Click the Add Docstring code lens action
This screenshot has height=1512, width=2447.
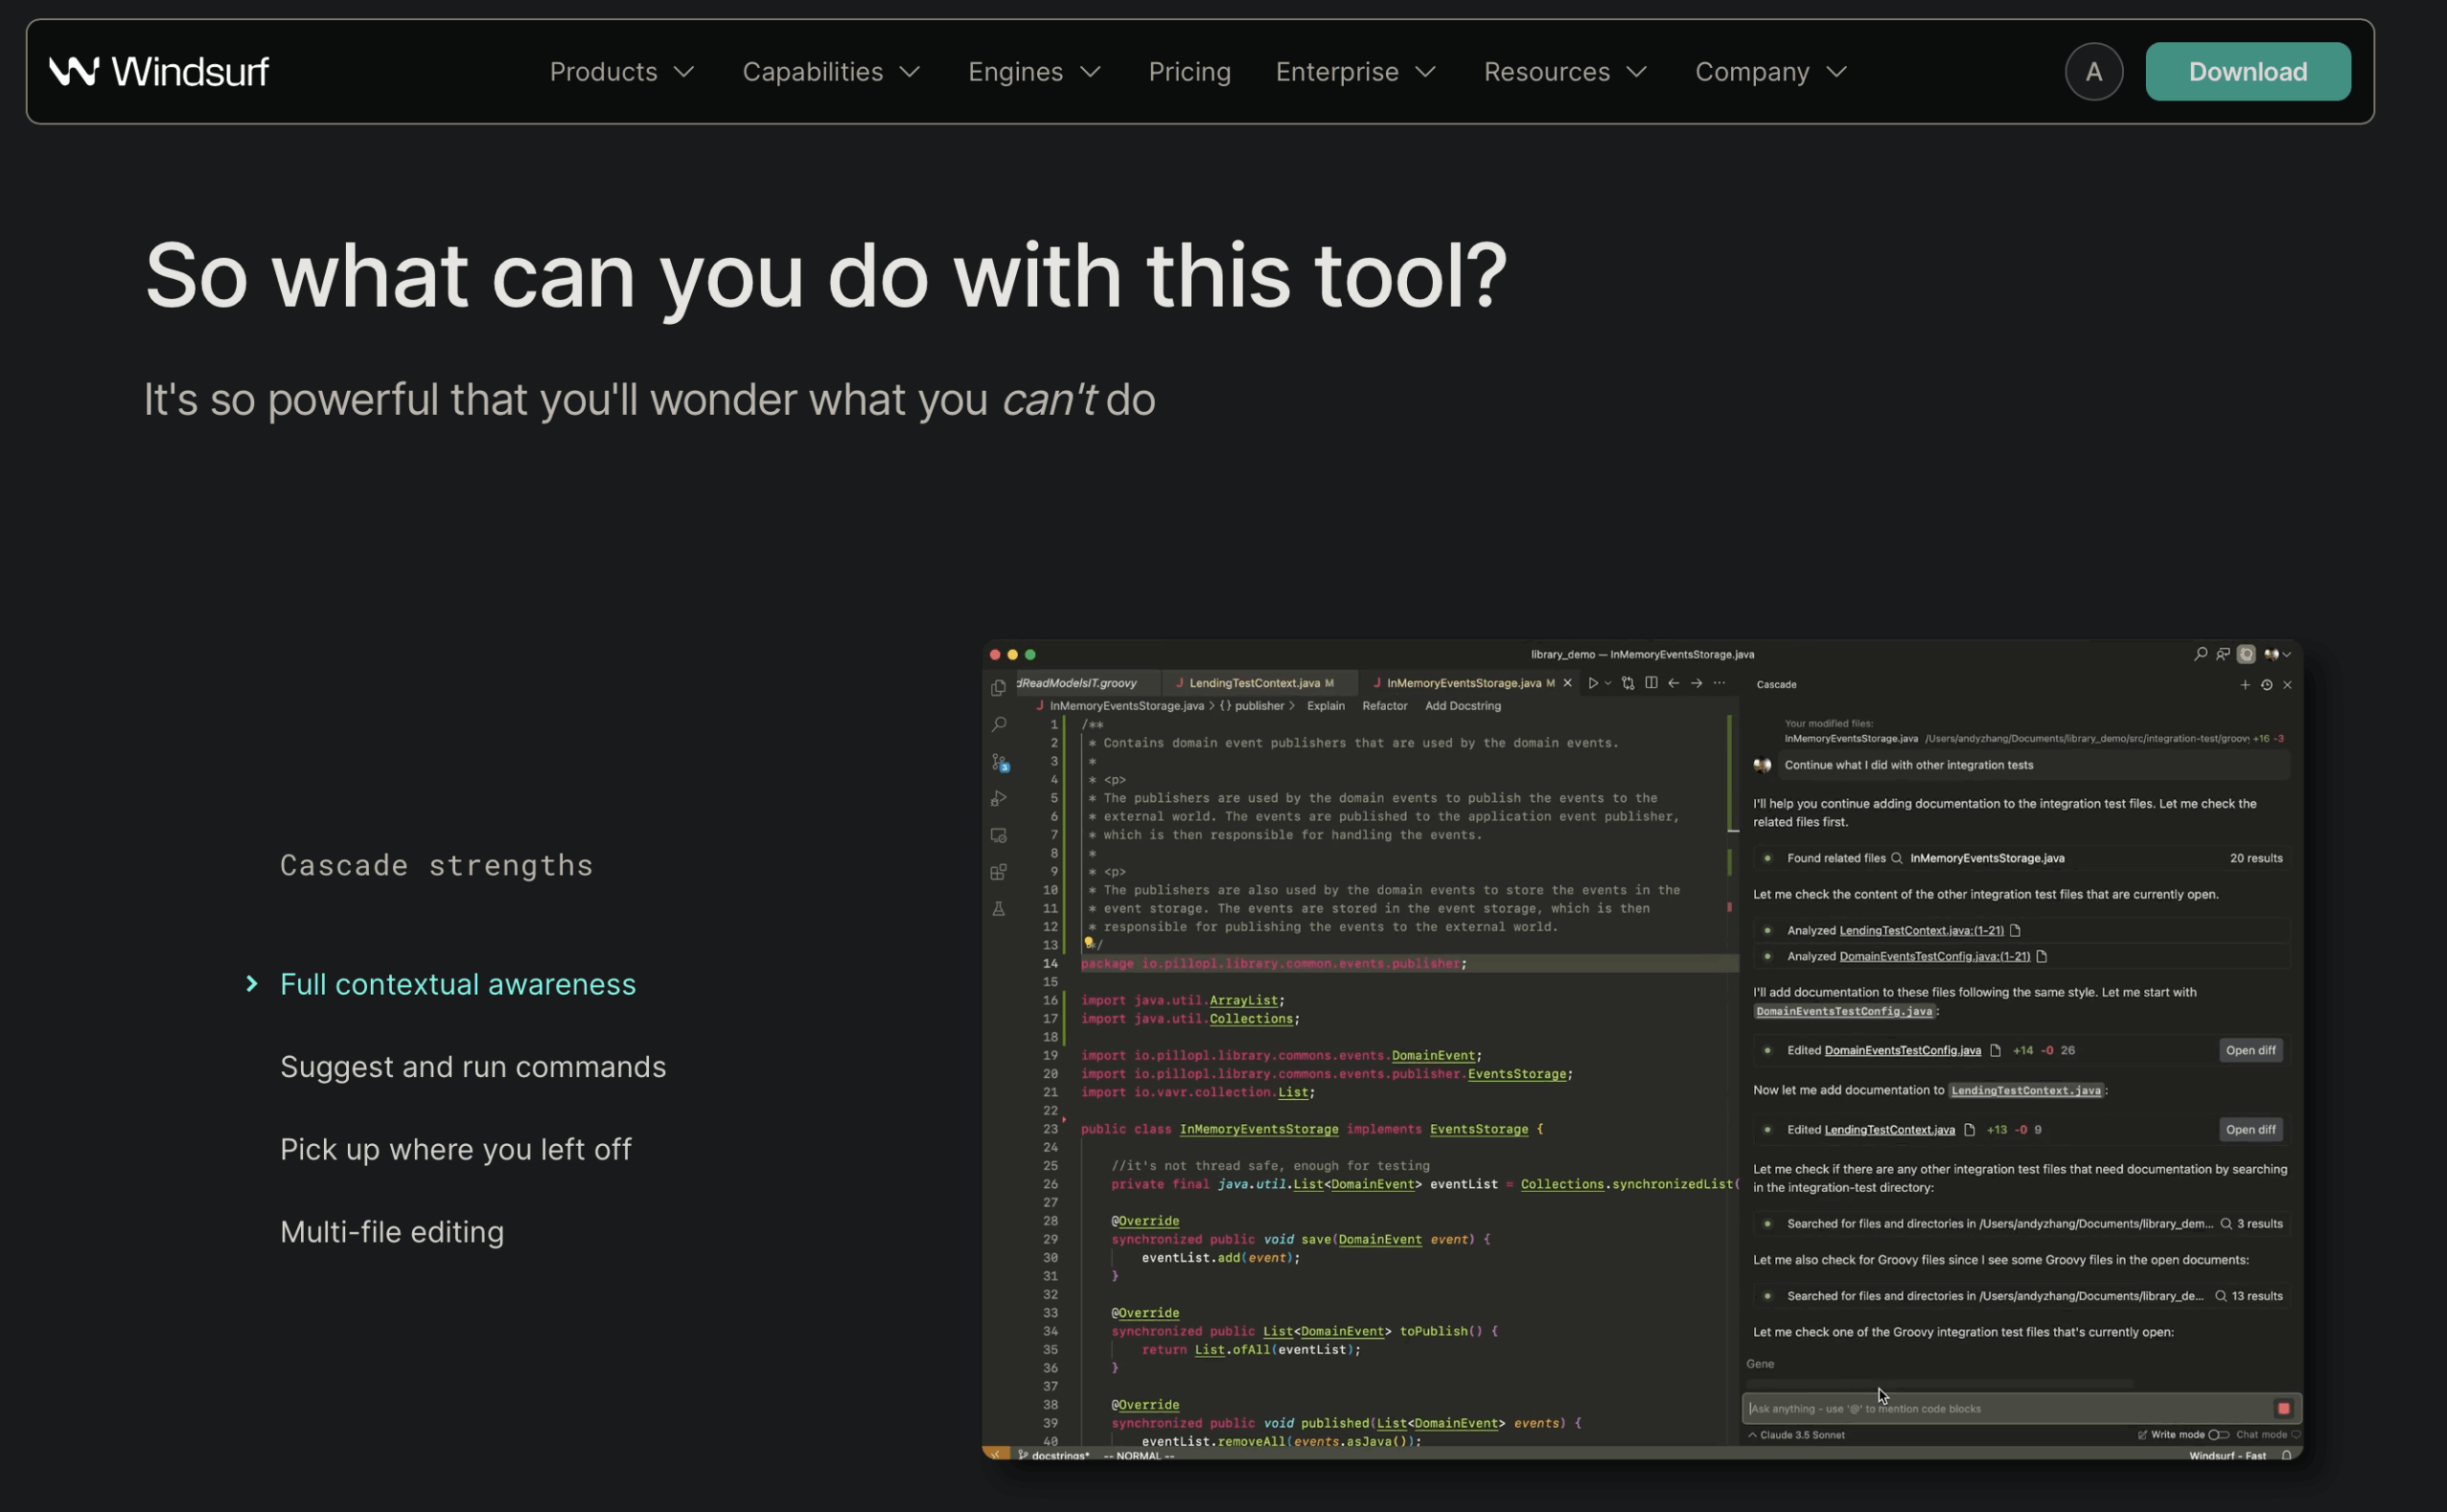pos(1462,706)
